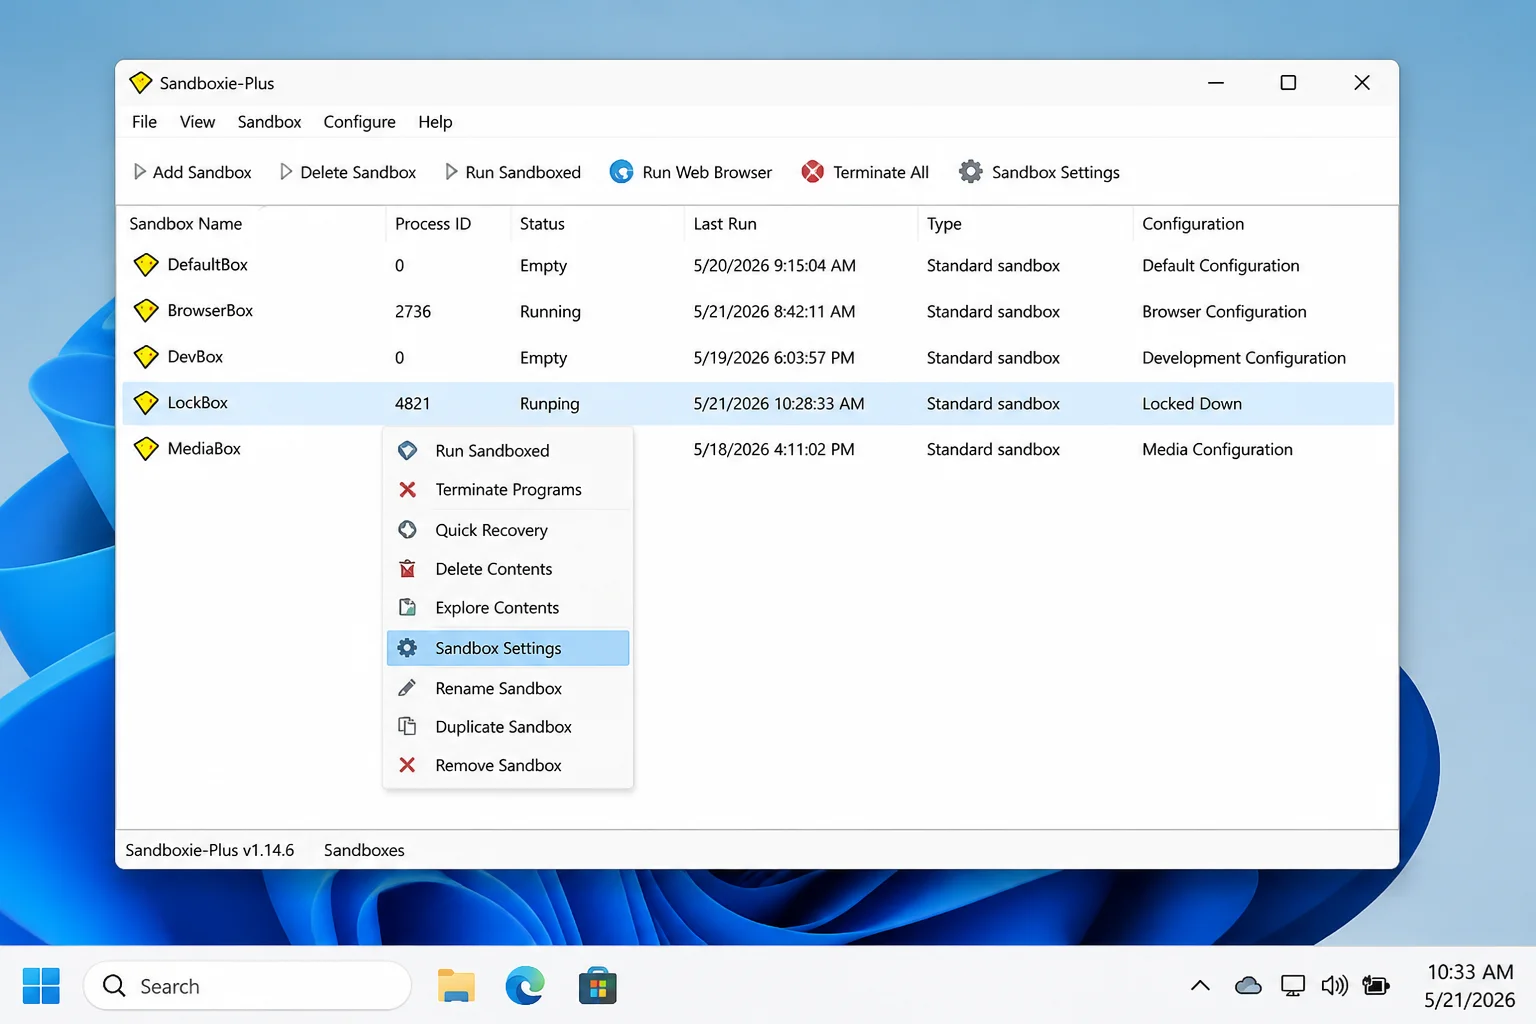Sort by the Last Run column header

(x=725, y=224)
